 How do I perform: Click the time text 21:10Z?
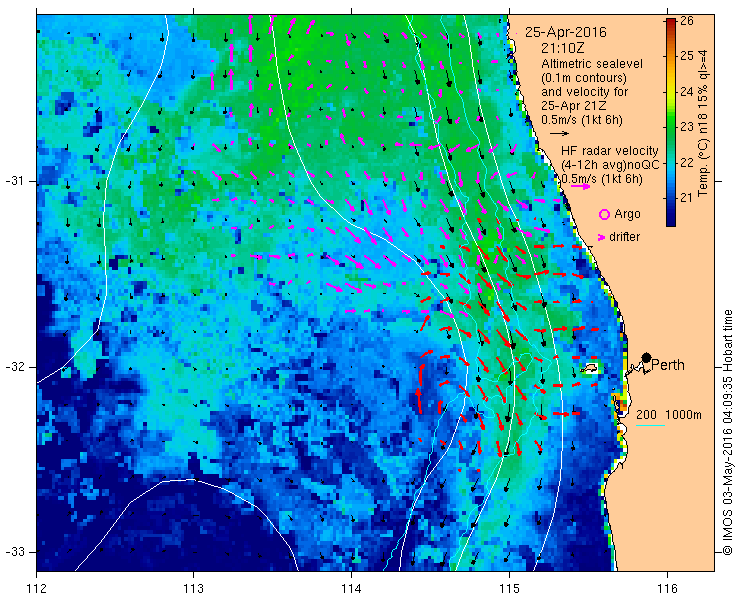[x=563, y=48]
